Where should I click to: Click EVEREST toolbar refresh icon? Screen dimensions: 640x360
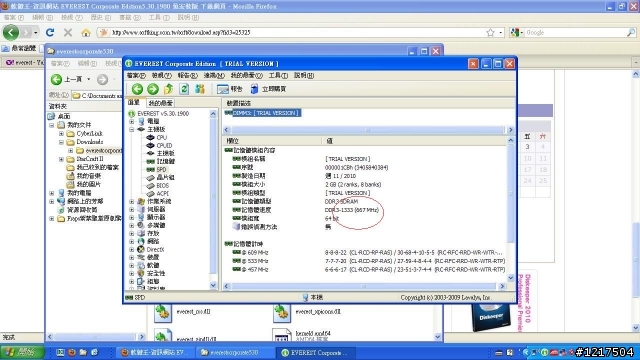pyautogui.click(x=184, y=89)
